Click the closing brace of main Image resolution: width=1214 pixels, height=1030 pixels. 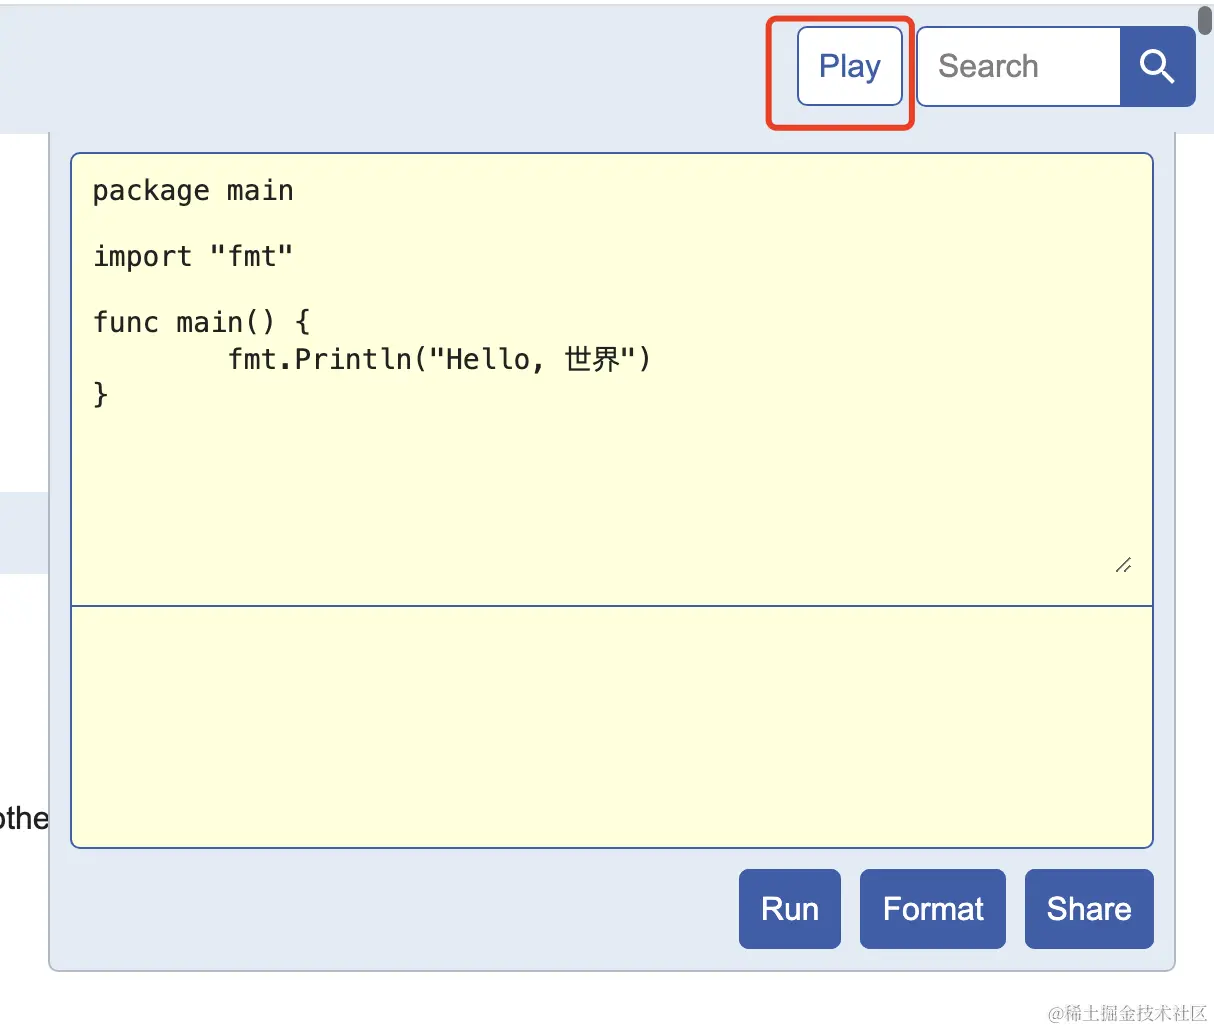[100, 395]
